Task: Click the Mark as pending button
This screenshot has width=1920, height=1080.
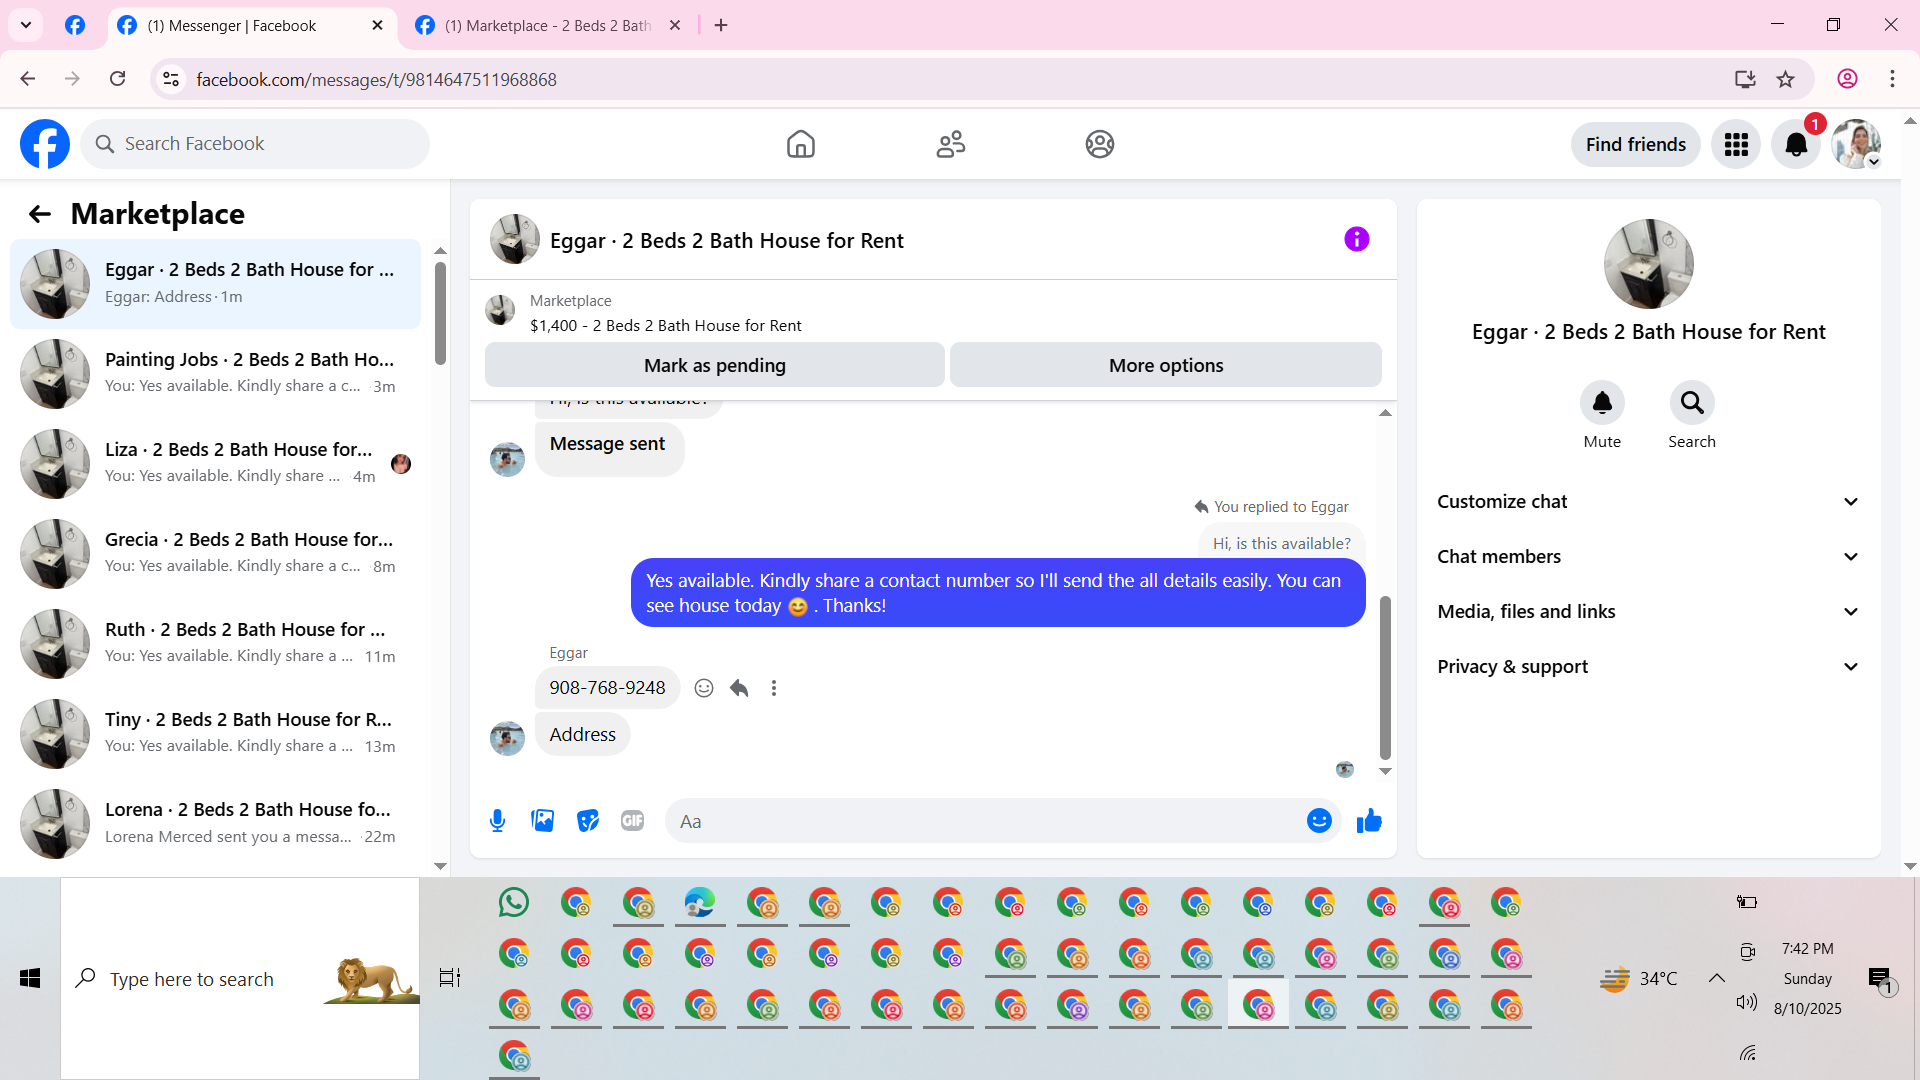Action: [714, 366]
